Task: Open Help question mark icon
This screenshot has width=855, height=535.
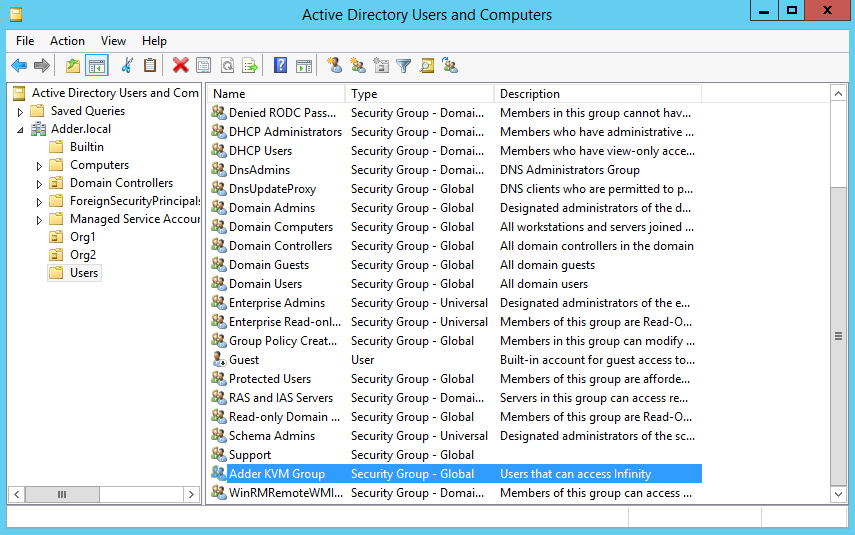Action: (x=280, y=66)
